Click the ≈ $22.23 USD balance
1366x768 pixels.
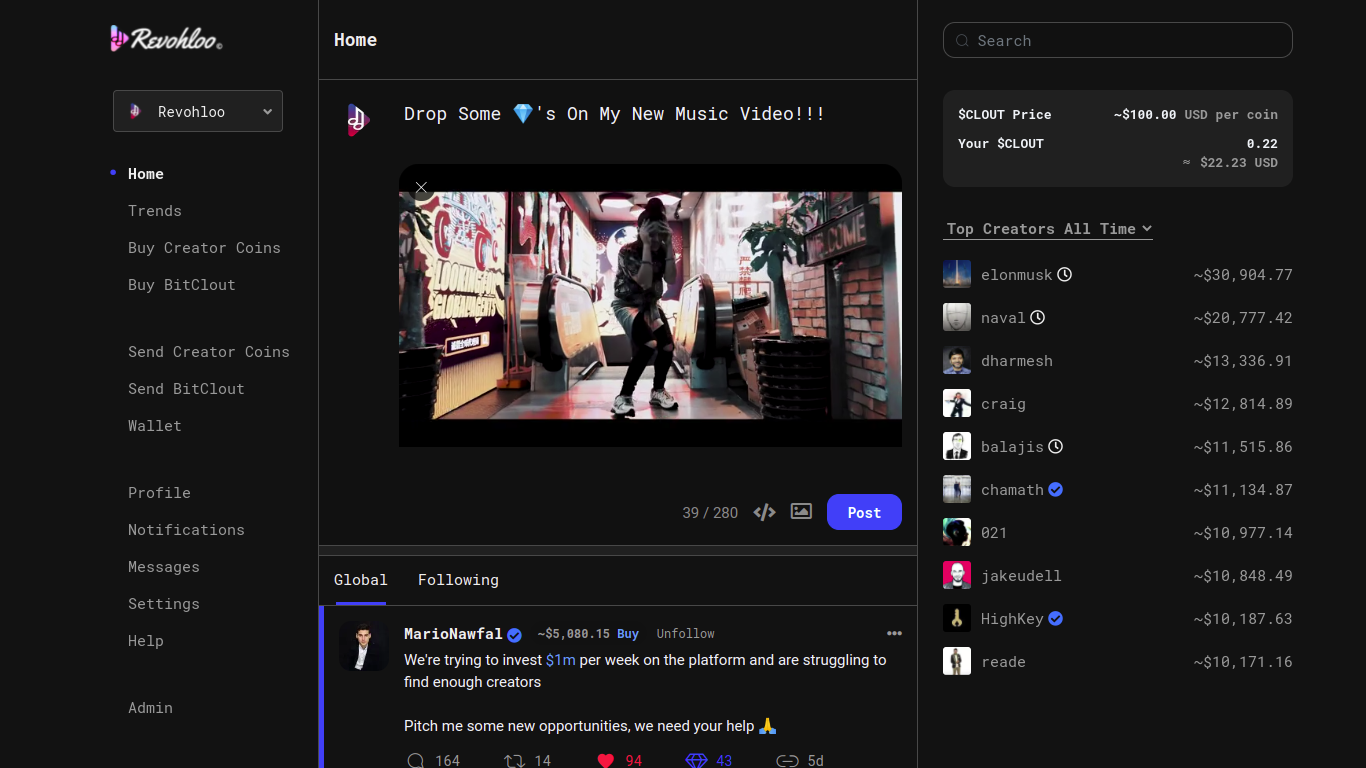(1230, 163)
